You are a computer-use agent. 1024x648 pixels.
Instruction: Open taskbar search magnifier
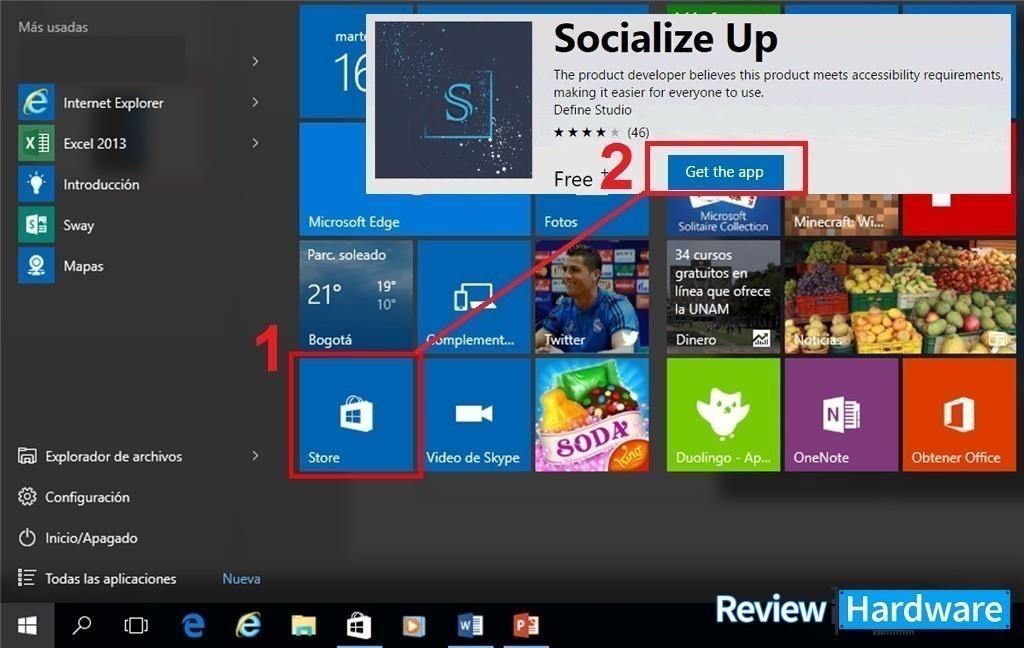[81, 626]
